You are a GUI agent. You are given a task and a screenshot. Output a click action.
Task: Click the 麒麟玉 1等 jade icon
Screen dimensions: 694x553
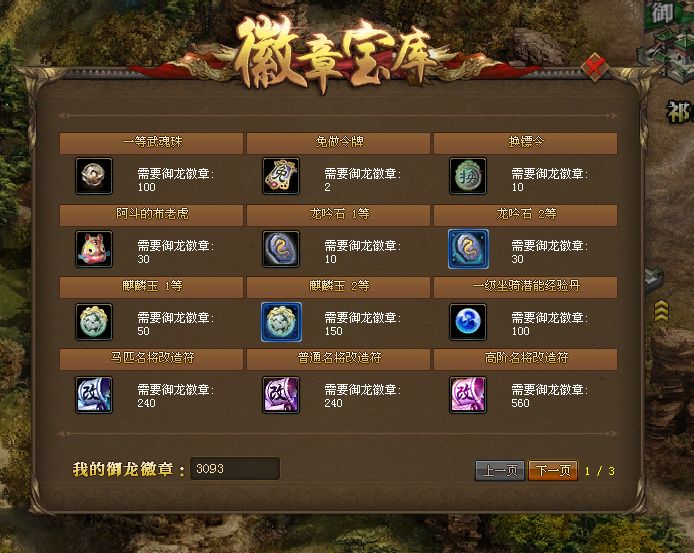point(94,322)
